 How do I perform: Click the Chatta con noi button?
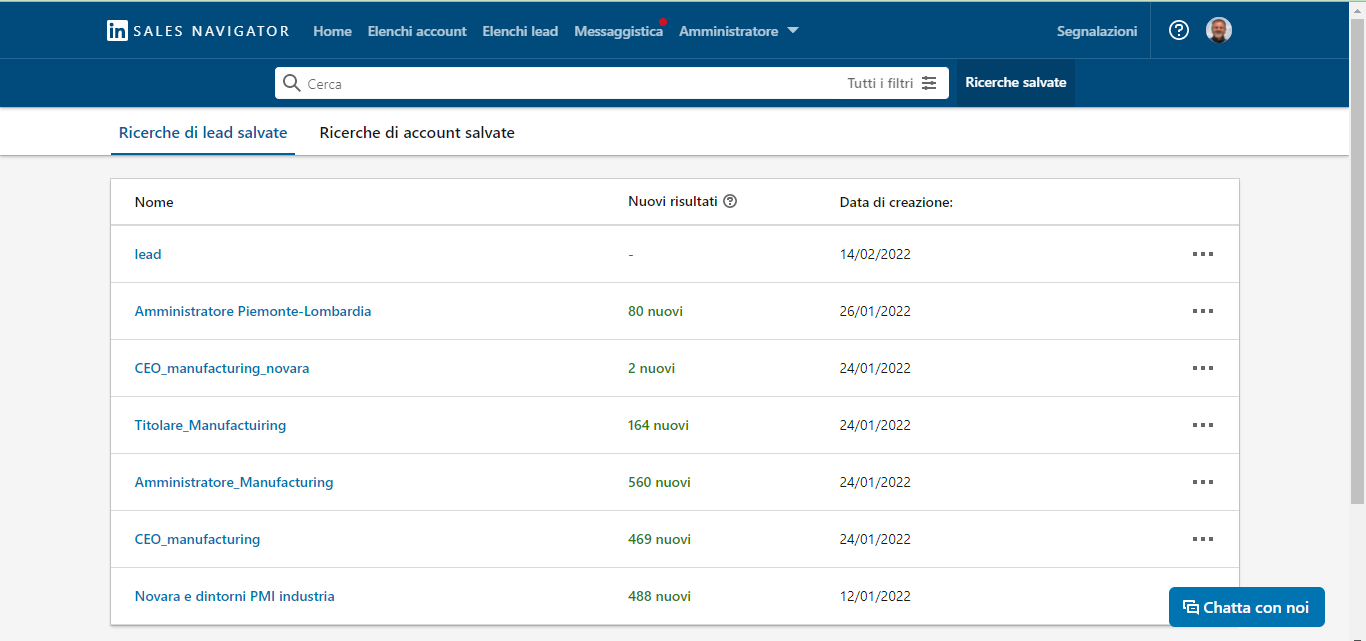[x=1246, y=607]
